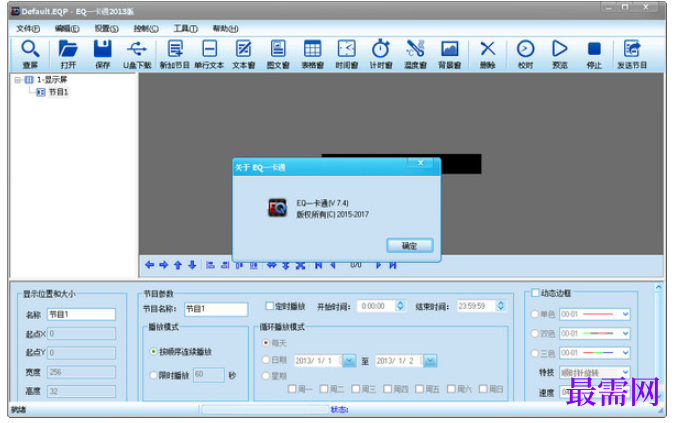The width and height of the screenshot is (678, 423).
Task: Insert a 单行文本 single-line text window
Action: tap(209, 49)
